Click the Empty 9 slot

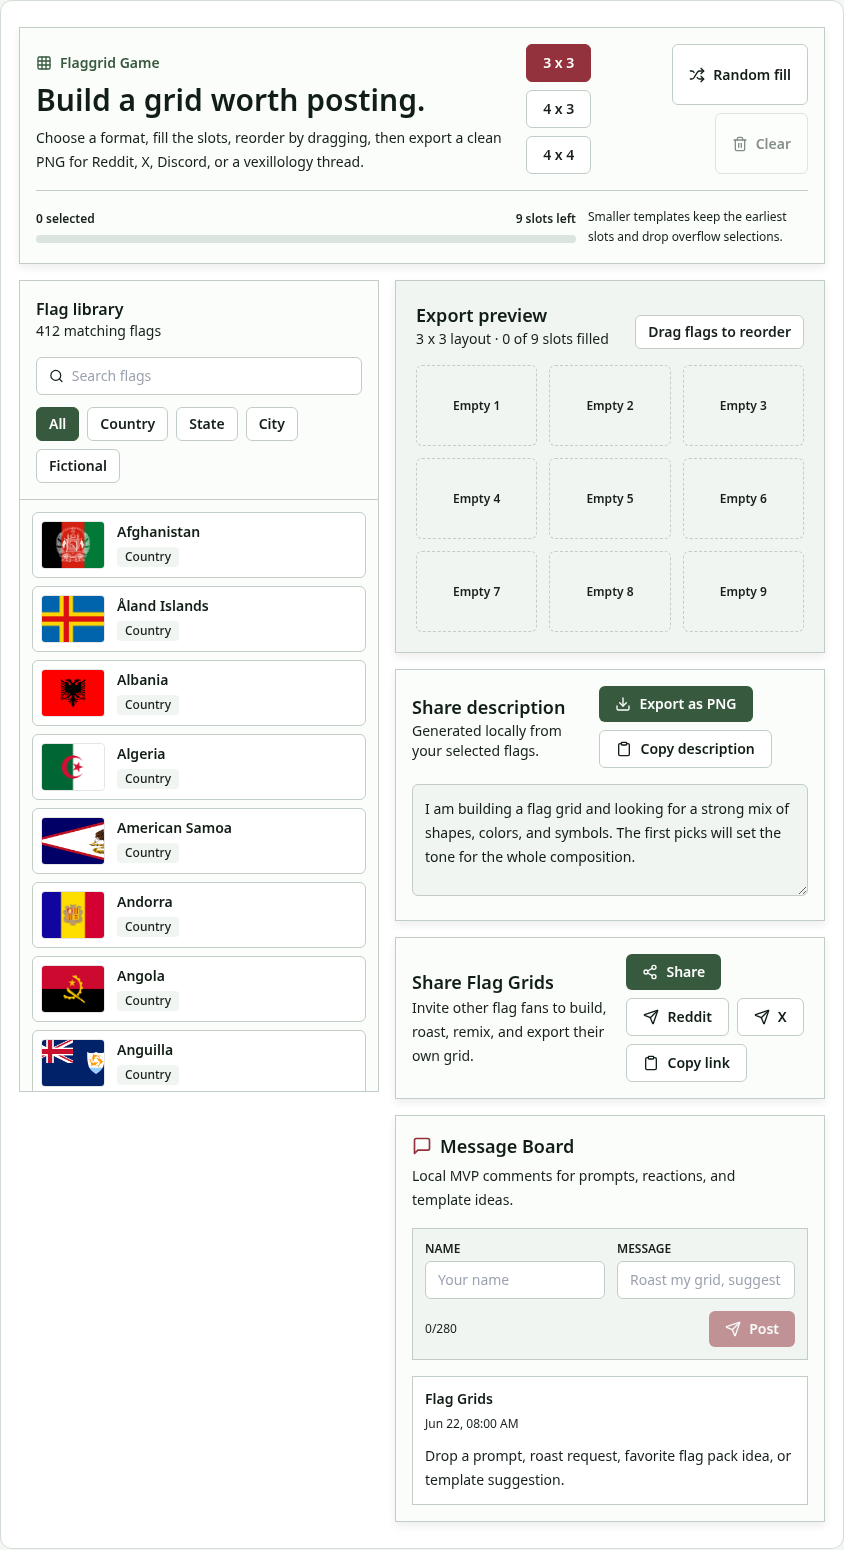tap(743, 591)
